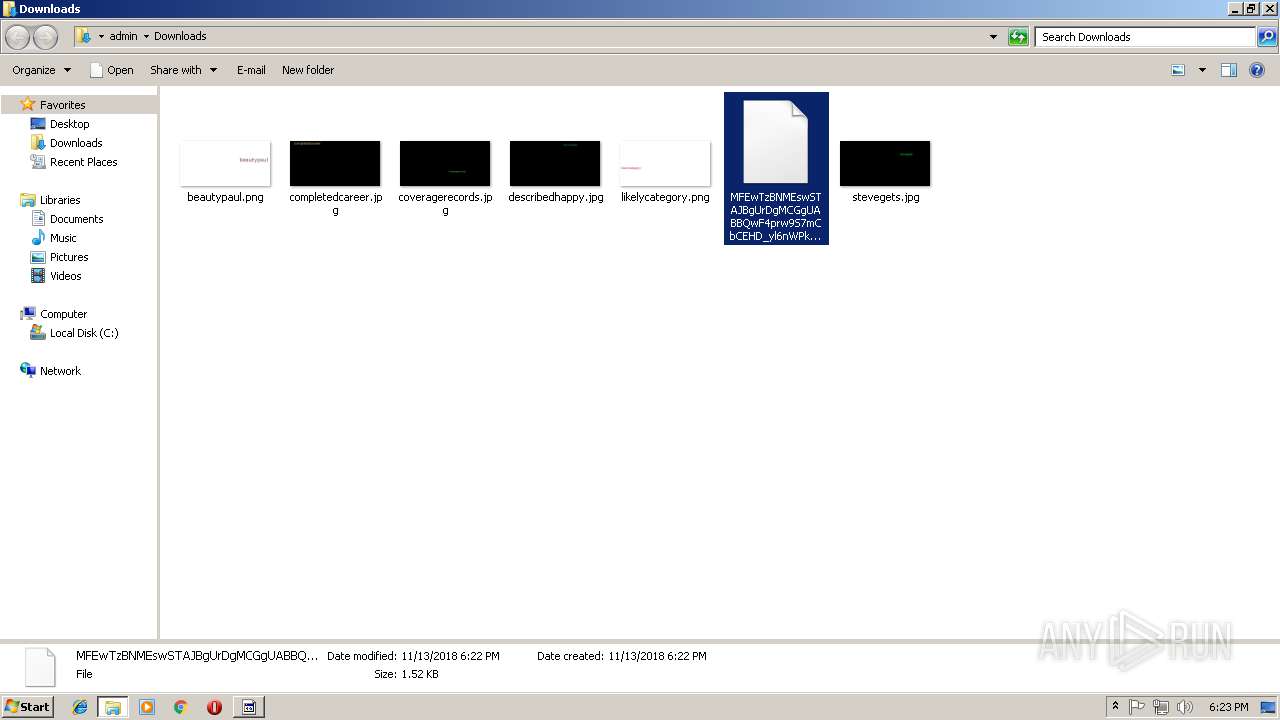Select the coveragerecords.jpg thumbnail
The height and width of the screenshot is (720, 1280).
pos(445,163)
